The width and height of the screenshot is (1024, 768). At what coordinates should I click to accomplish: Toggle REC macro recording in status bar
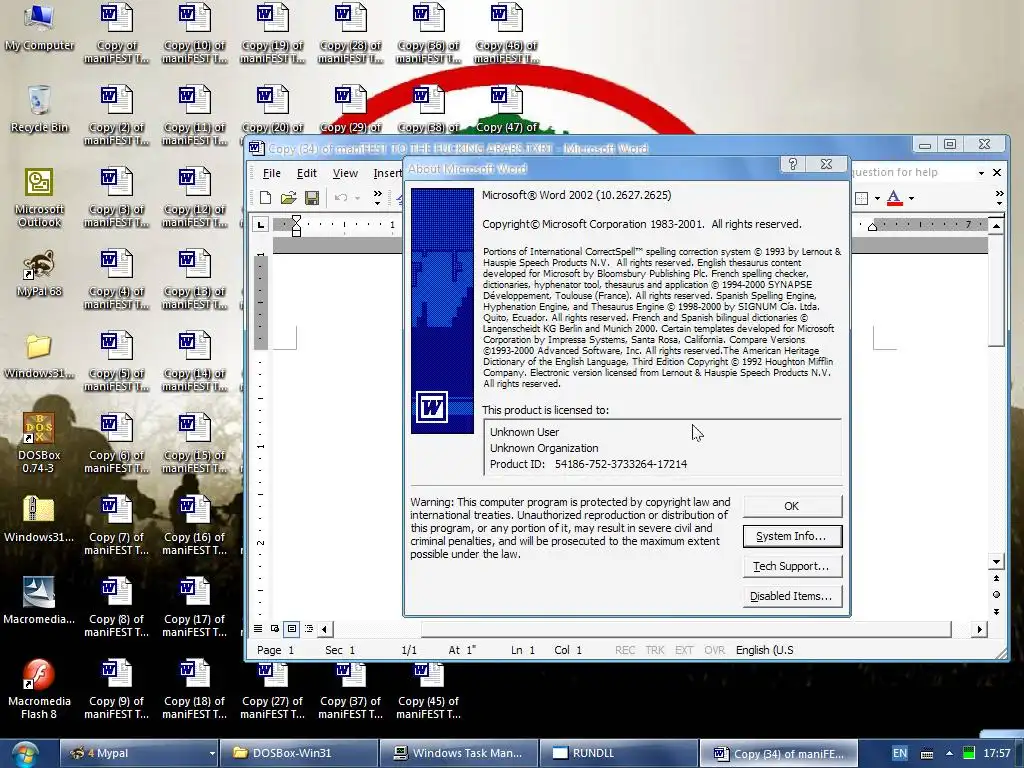(625, 650)
